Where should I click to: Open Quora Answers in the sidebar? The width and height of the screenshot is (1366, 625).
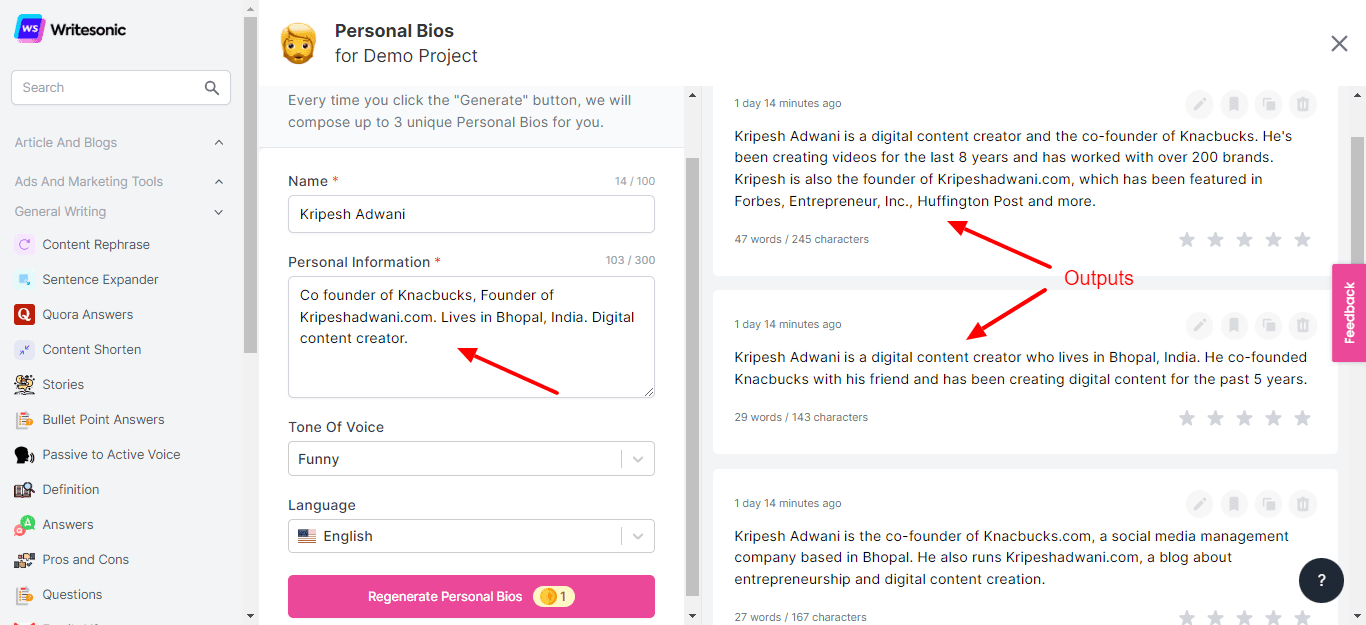coord(87,315)
